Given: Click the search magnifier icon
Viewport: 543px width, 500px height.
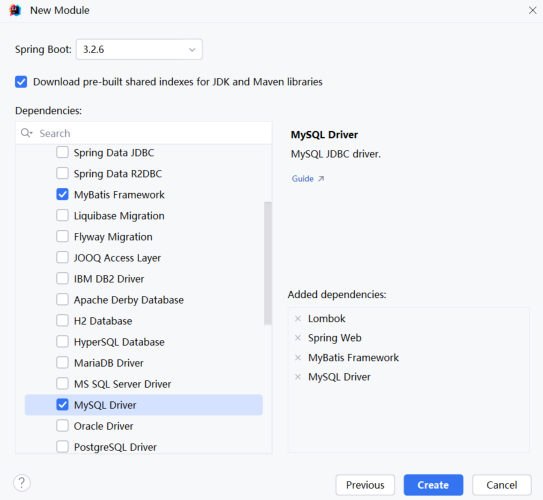Looking at the screenshot, I should pyautogui.click(x=26, y=133).
